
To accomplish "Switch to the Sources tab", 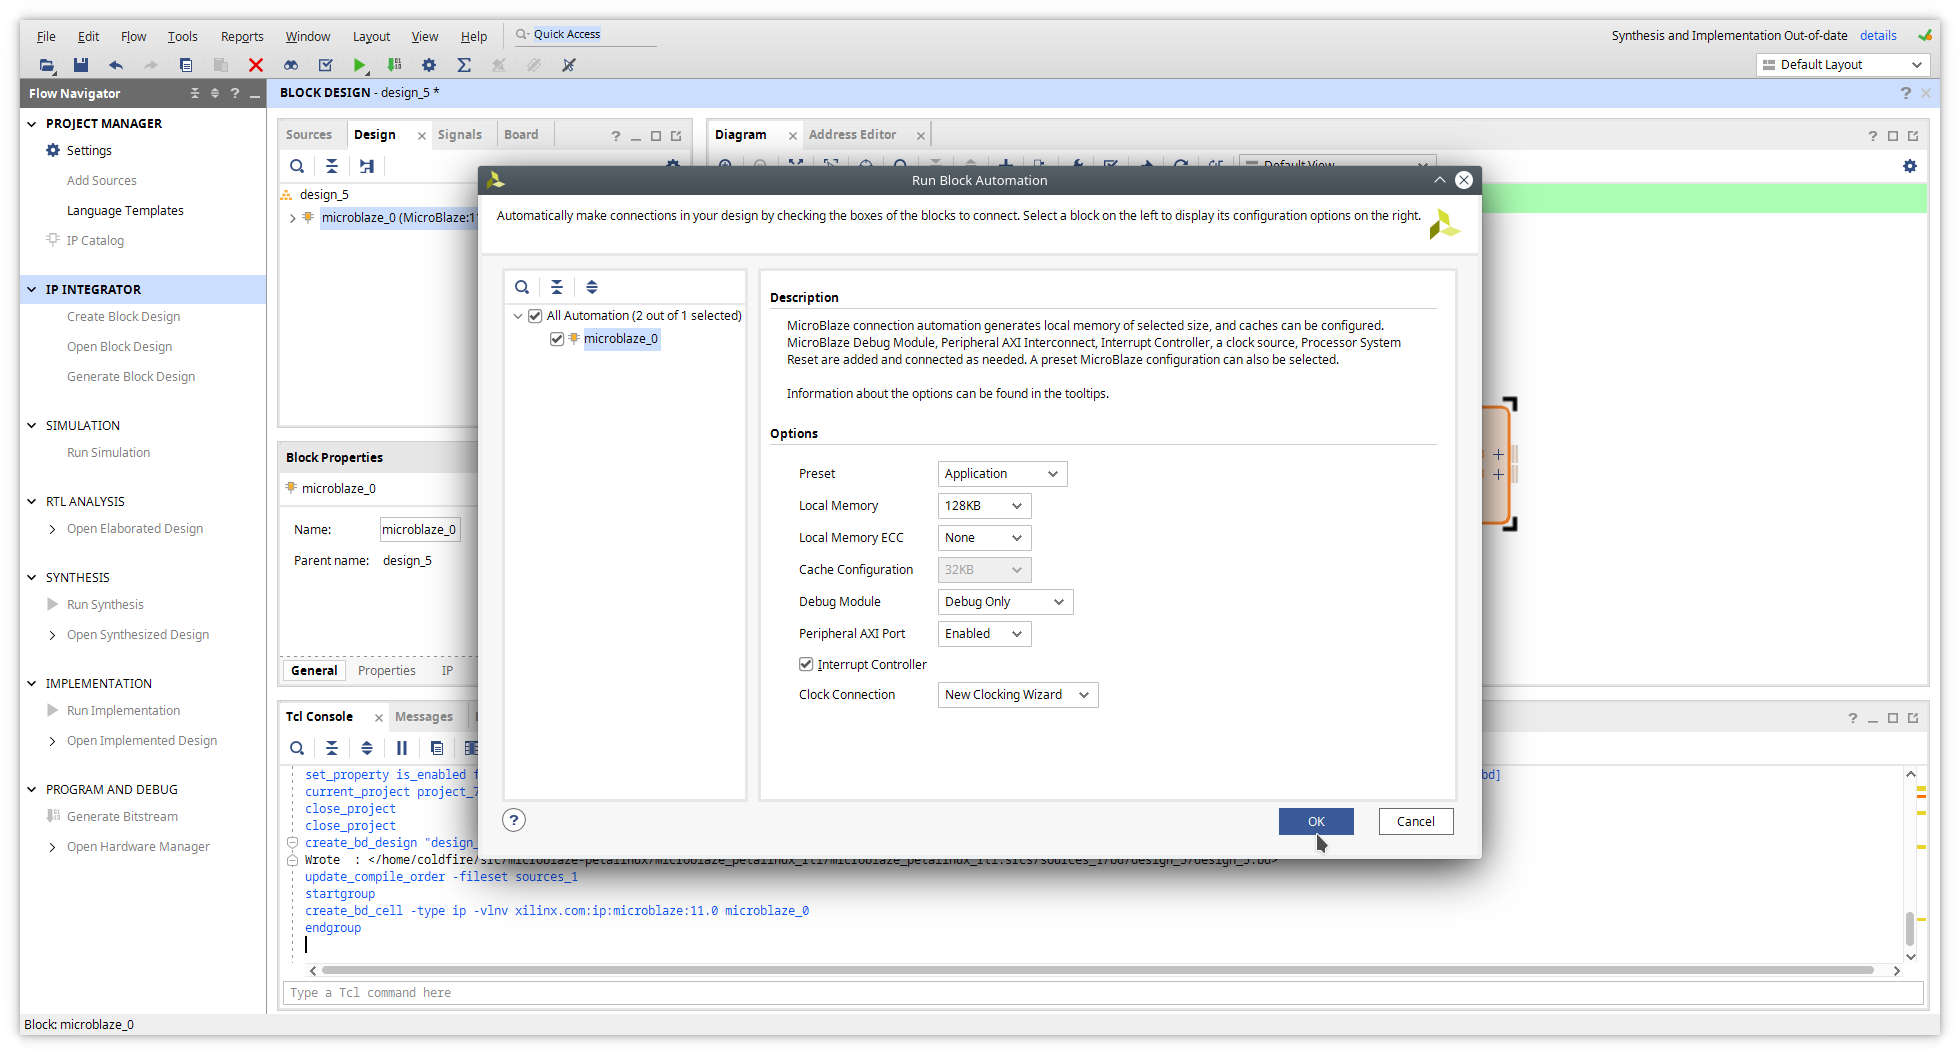I will [309, 135].
